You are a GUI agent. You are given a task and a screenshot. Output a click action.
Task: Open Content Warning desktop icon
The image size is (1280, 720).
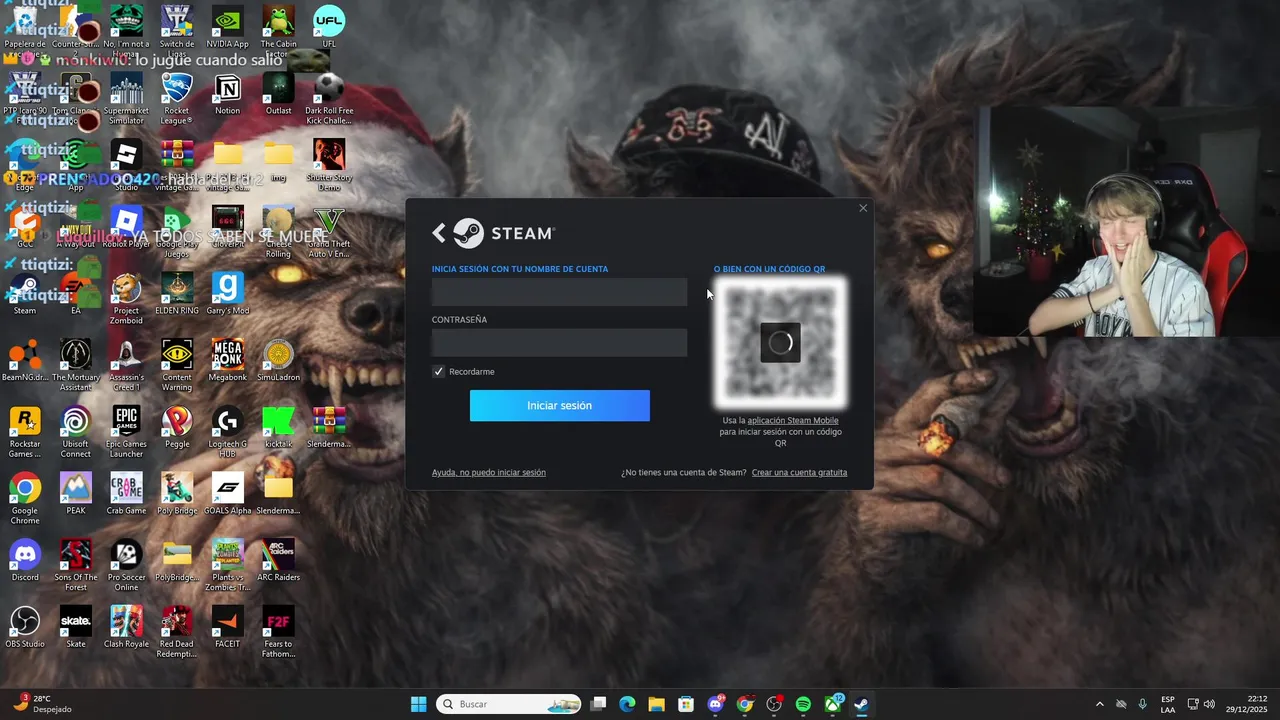click(177, 365)
